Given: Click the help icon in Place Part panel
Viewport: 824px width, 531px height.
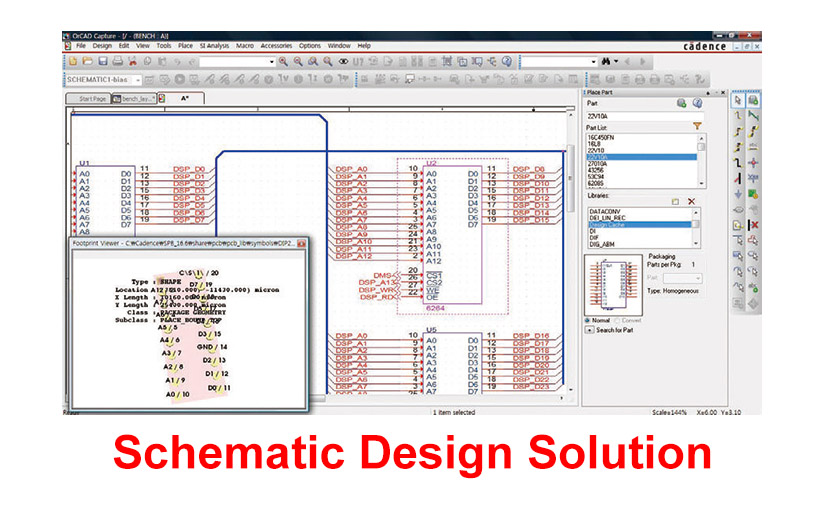Looking at the screenshot, I should coord(697,103).
